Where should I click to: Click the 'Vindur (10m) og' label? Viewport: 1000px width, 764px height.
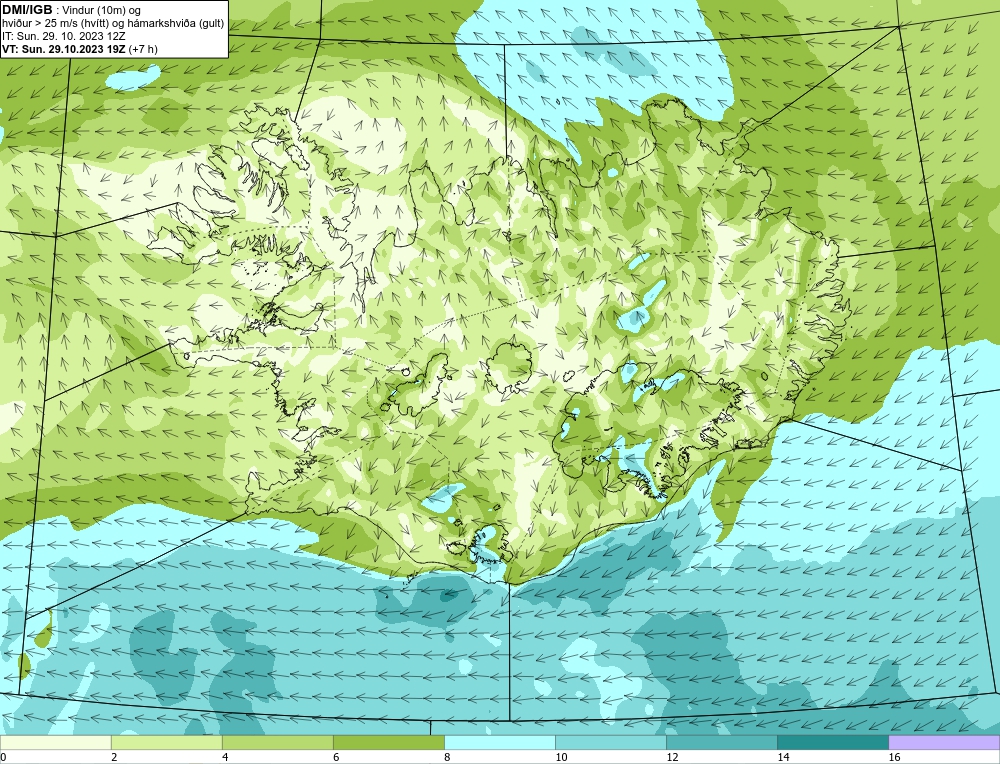102,10
